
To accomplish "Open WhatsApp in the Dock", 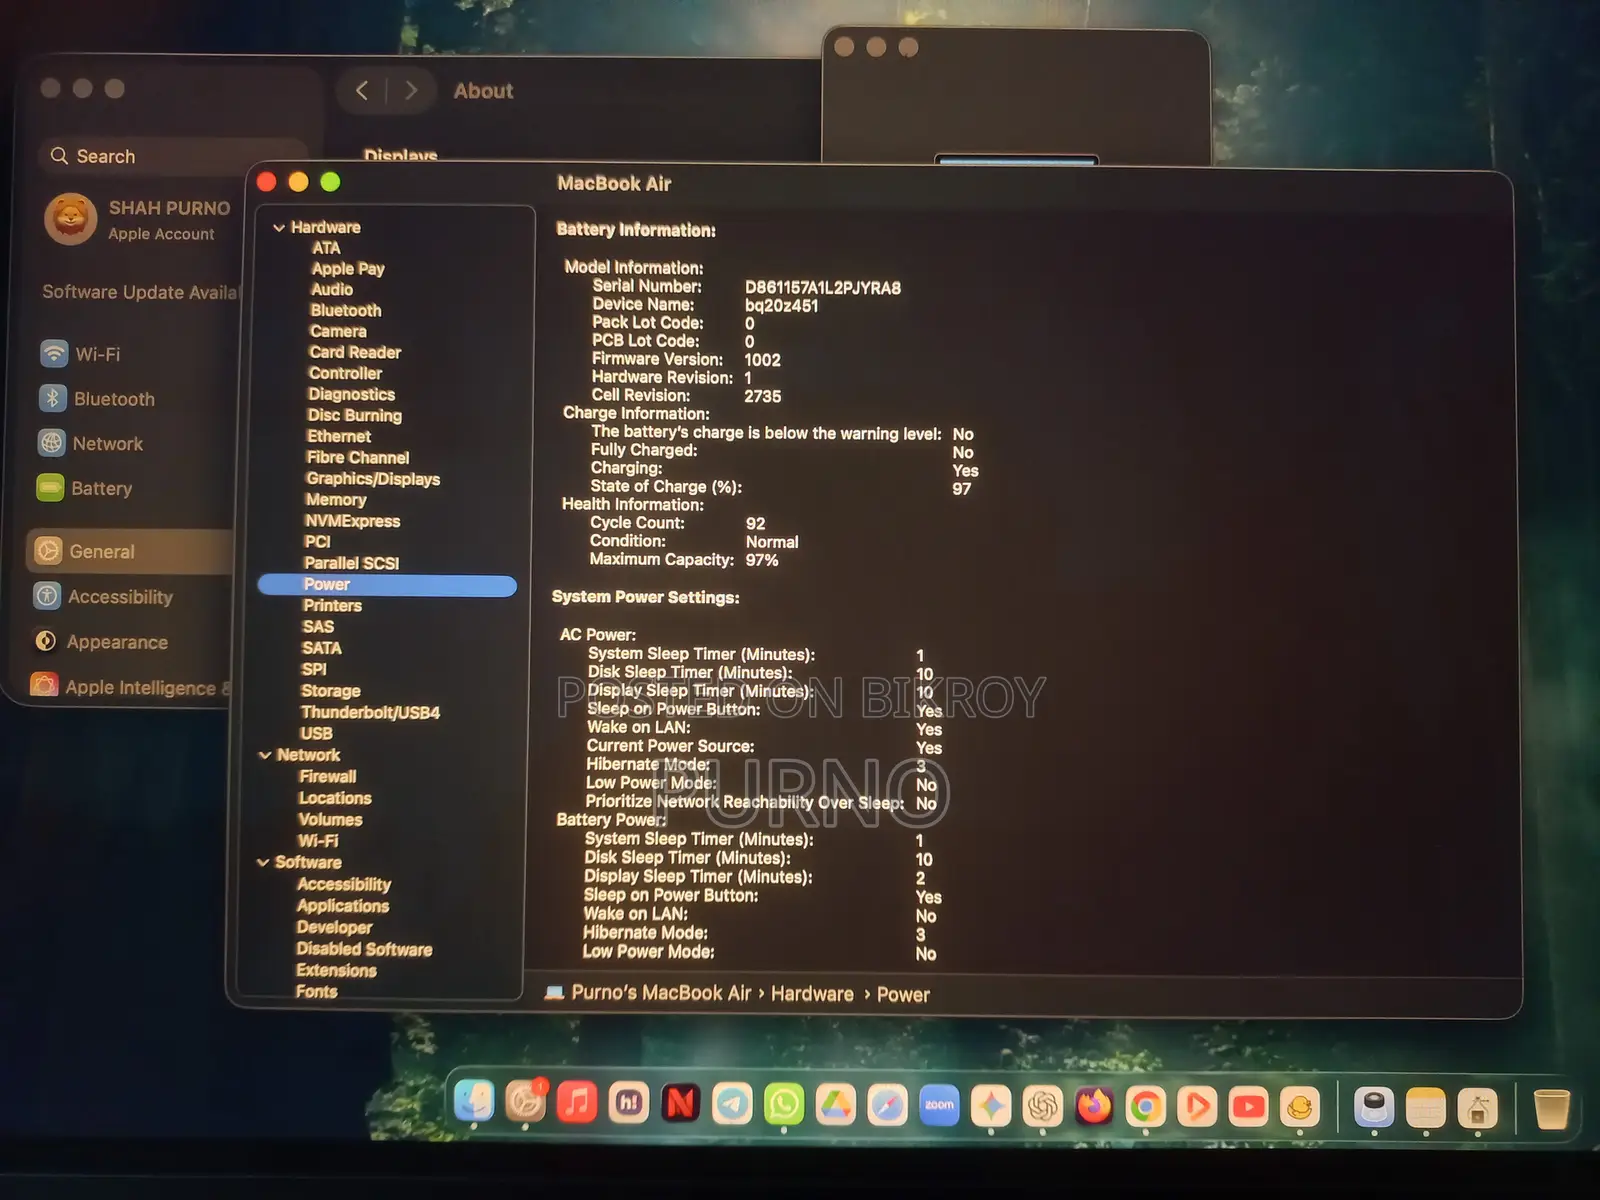I will 784,1104.
